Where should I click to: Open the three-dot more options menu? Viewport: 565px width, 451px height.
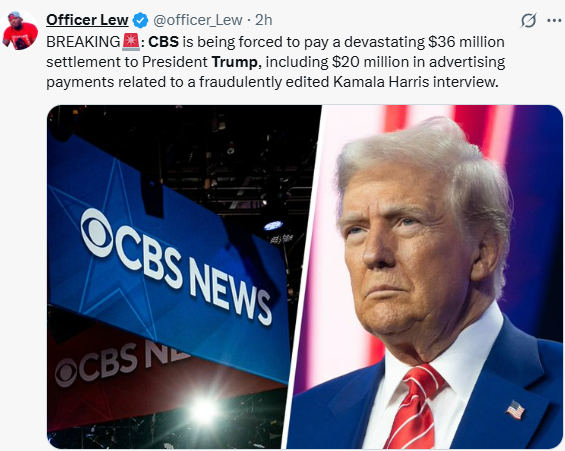coord(554,21)
